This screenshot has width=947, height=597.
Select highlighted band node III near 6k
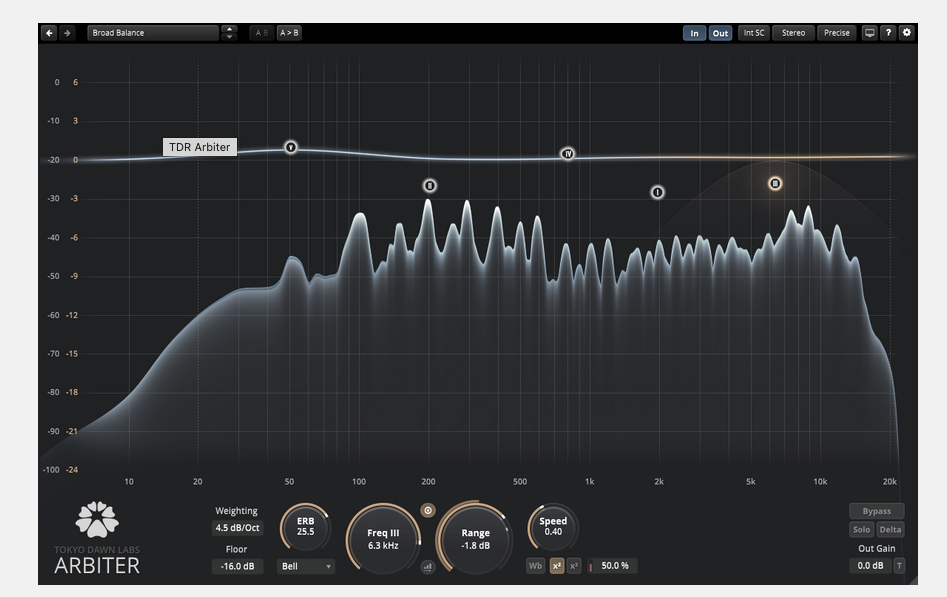[x=775, y=184]
